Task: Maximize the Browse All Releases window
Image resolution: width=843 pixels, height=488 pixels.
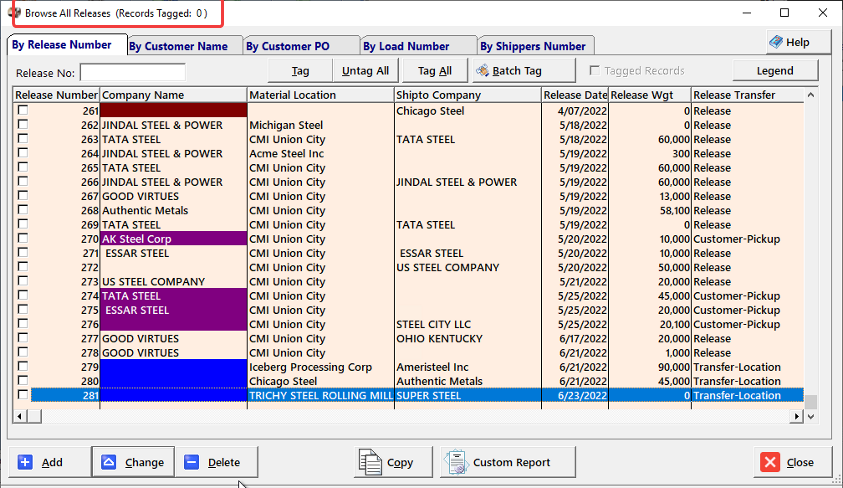Action: pyautogui.click(x=784, y=13)
